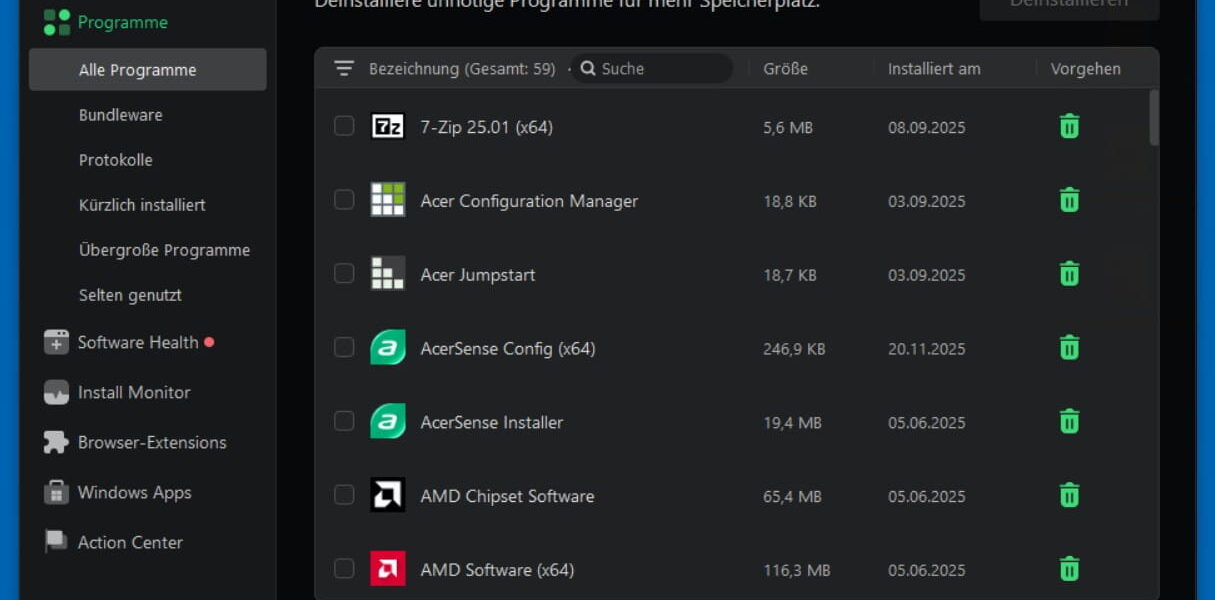
Task: Select Acer Configuration Manager checkbox
Action: point(344,200)
